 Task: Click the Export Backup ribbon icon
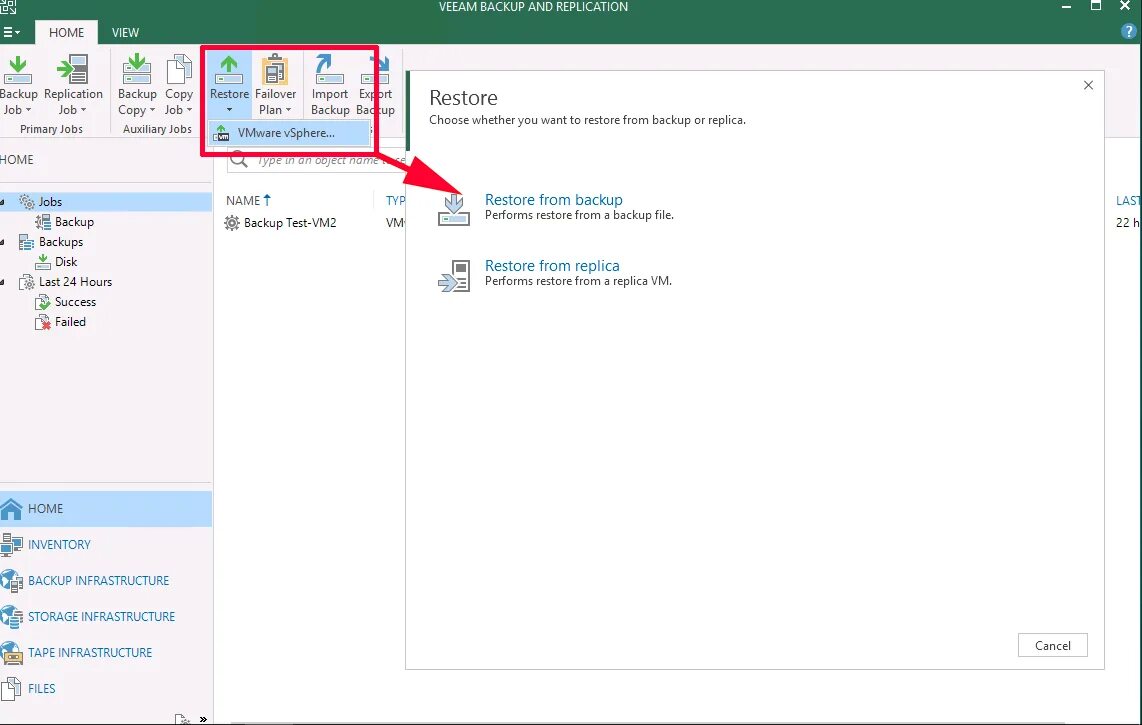tap(376, 70)
